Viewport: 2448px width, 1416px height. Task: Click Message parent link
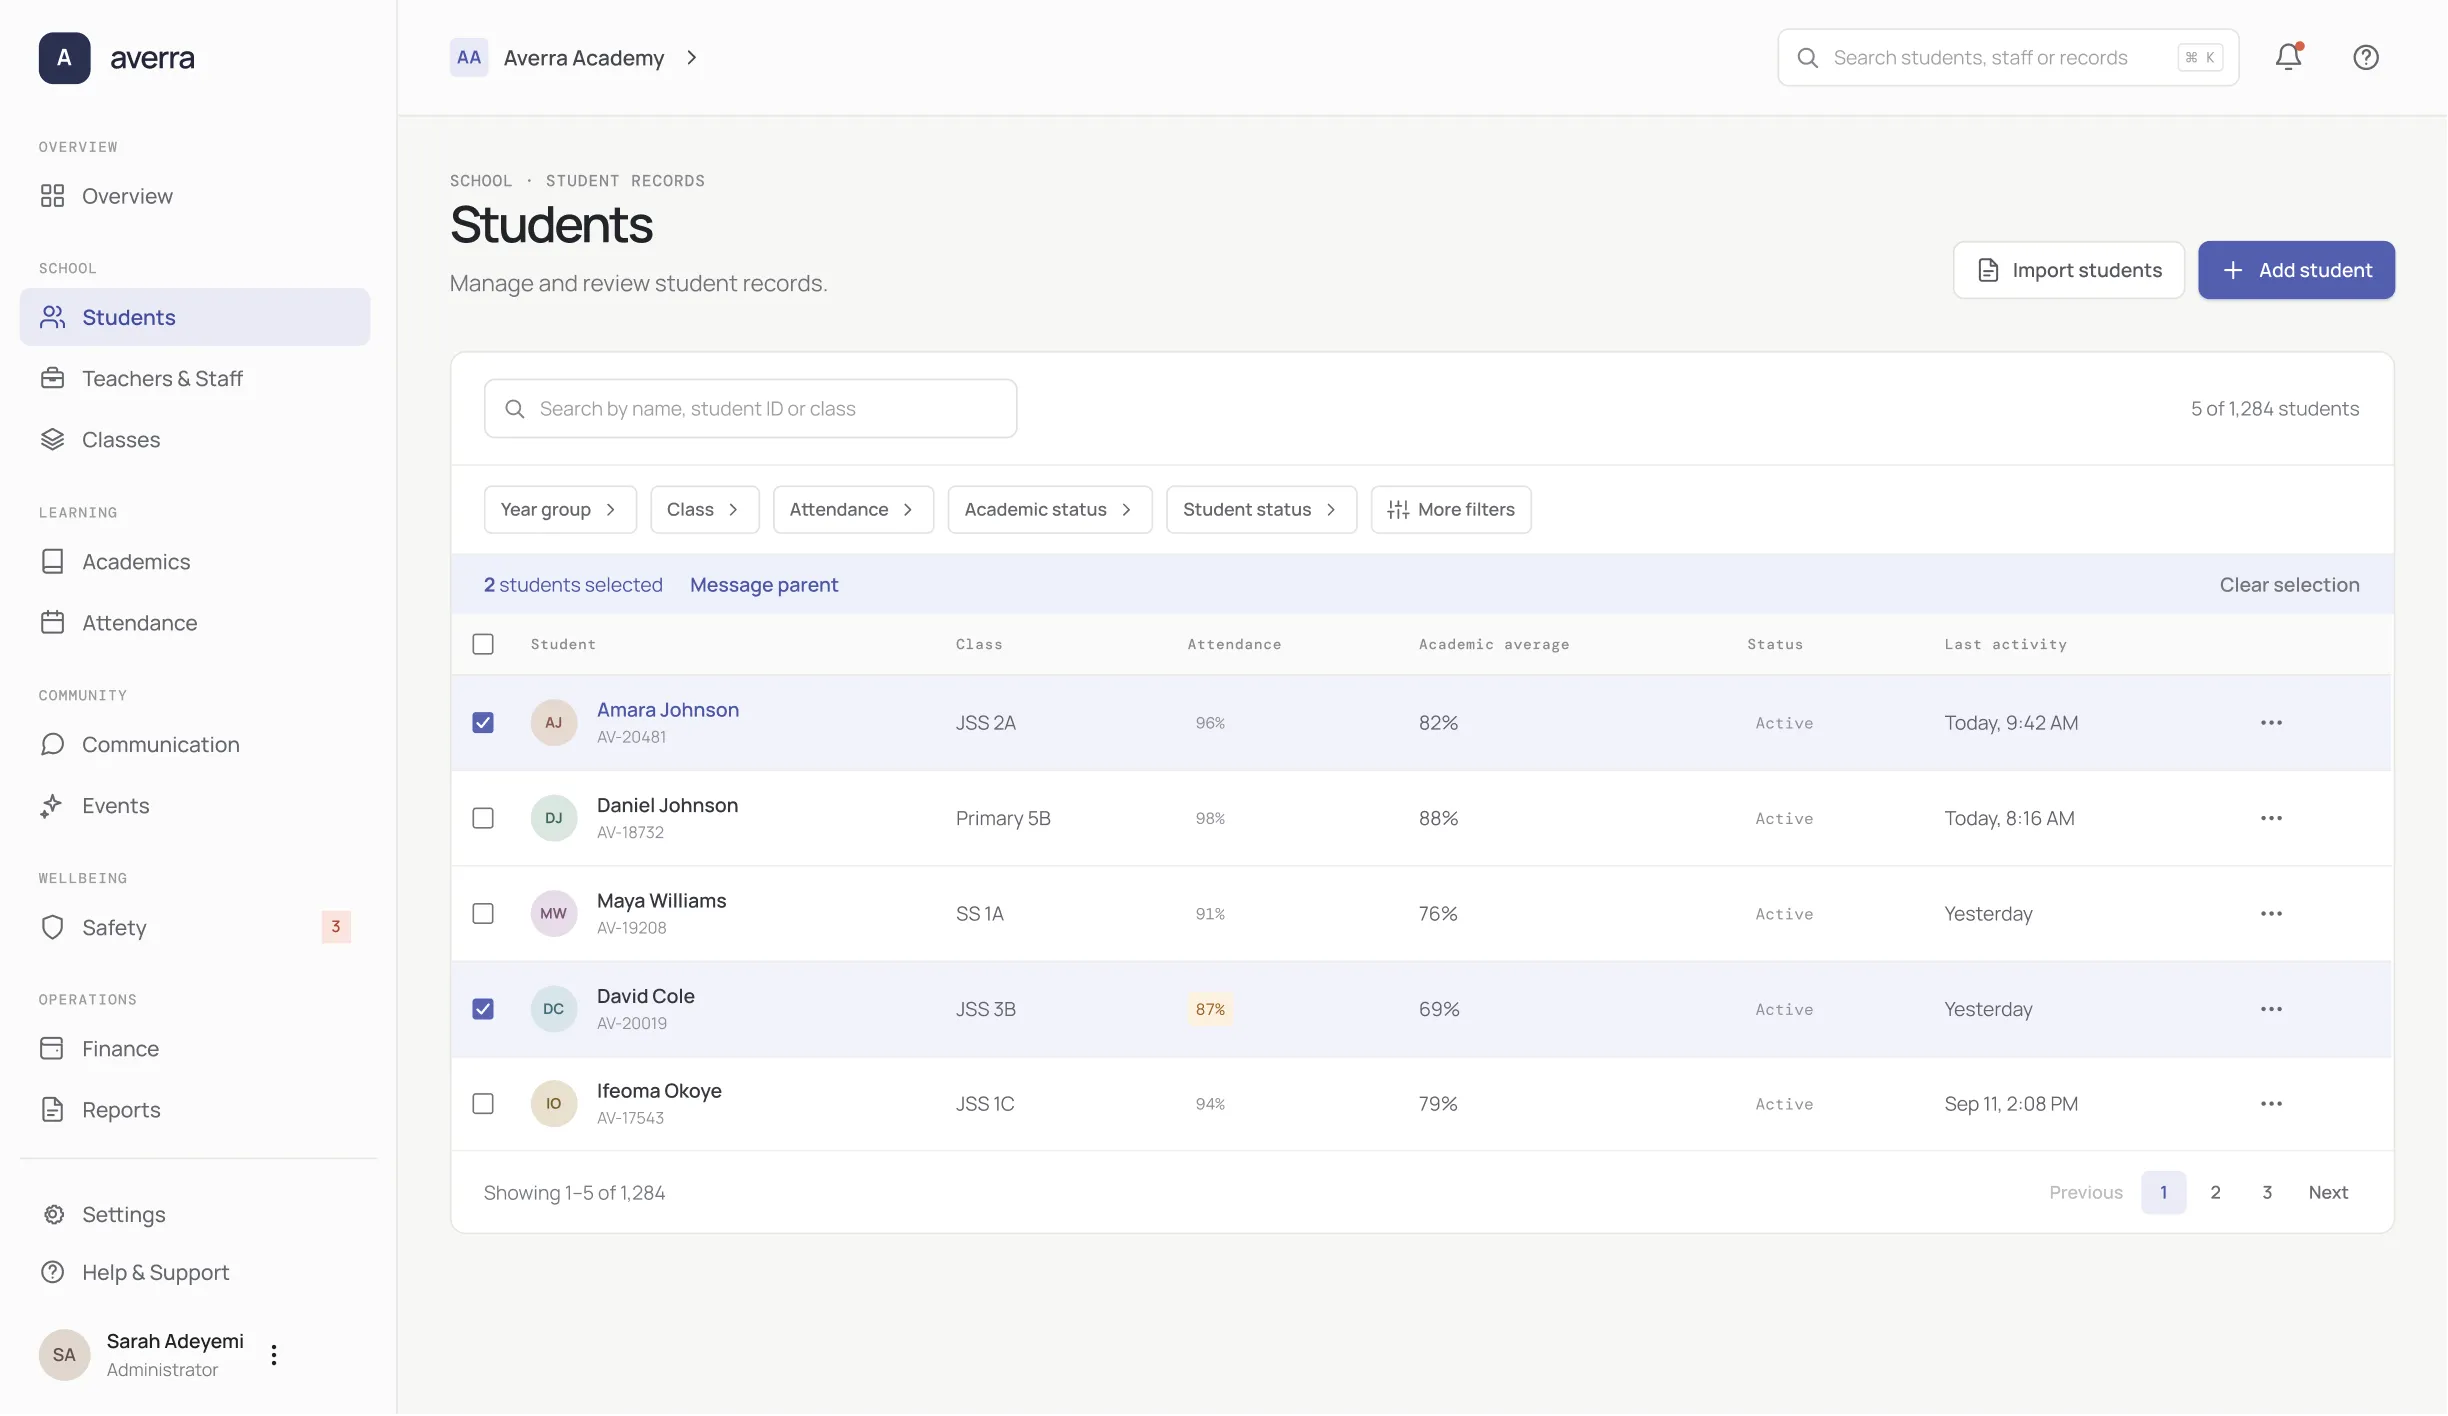tap(764, 585)
